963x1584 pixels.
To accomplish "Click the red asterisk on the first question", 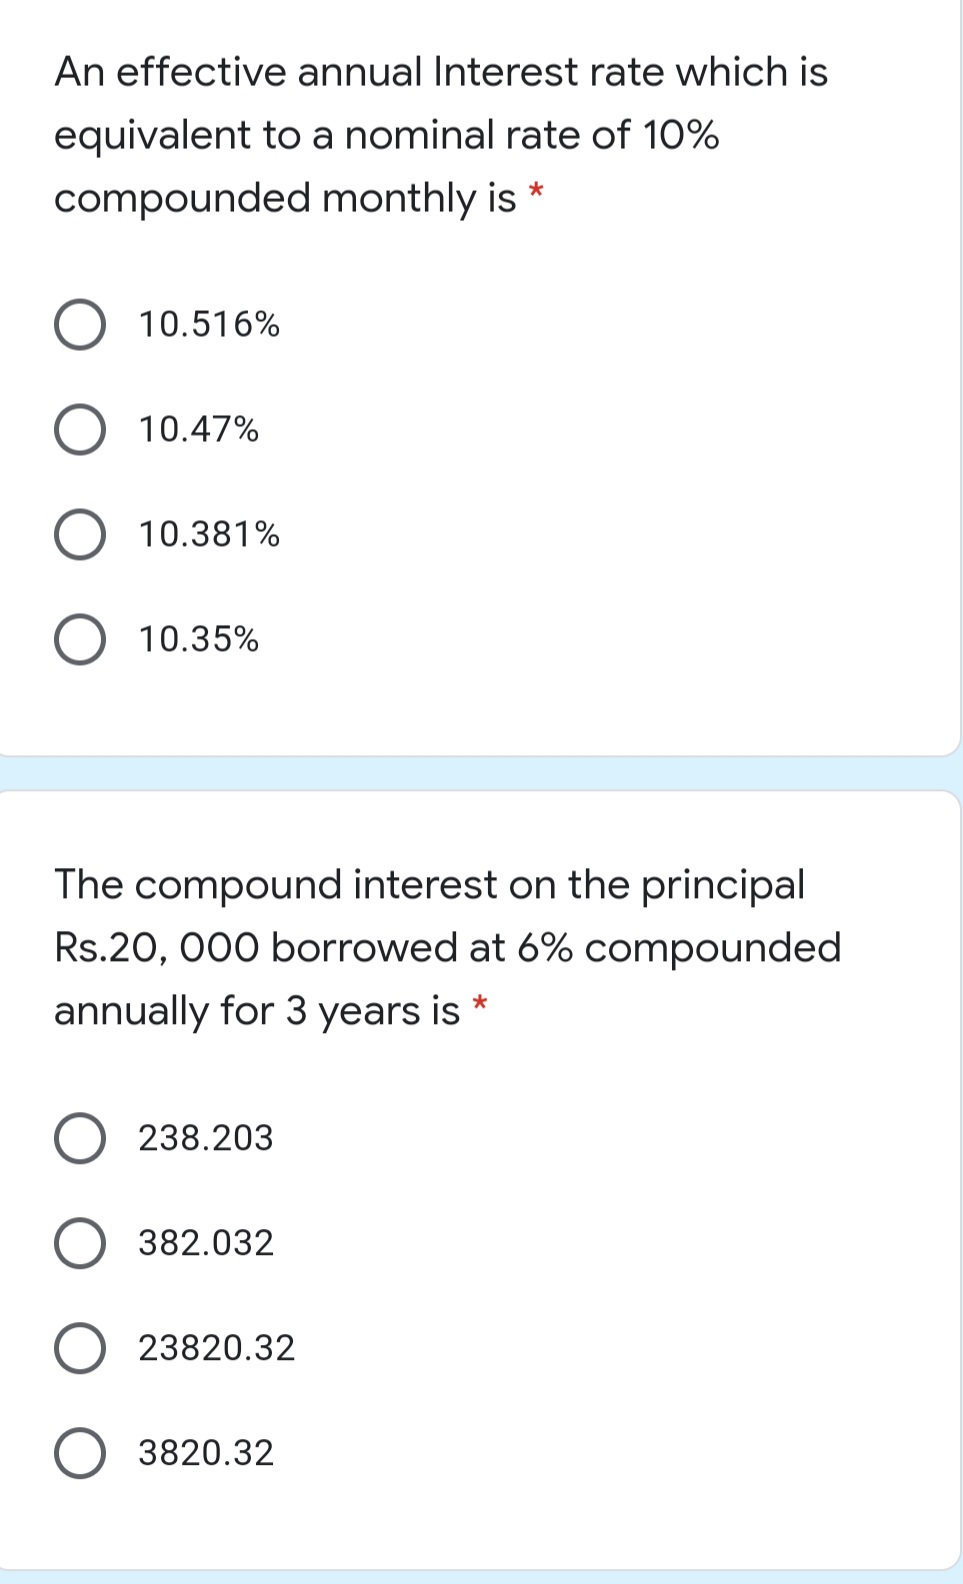I will point(535,190).
